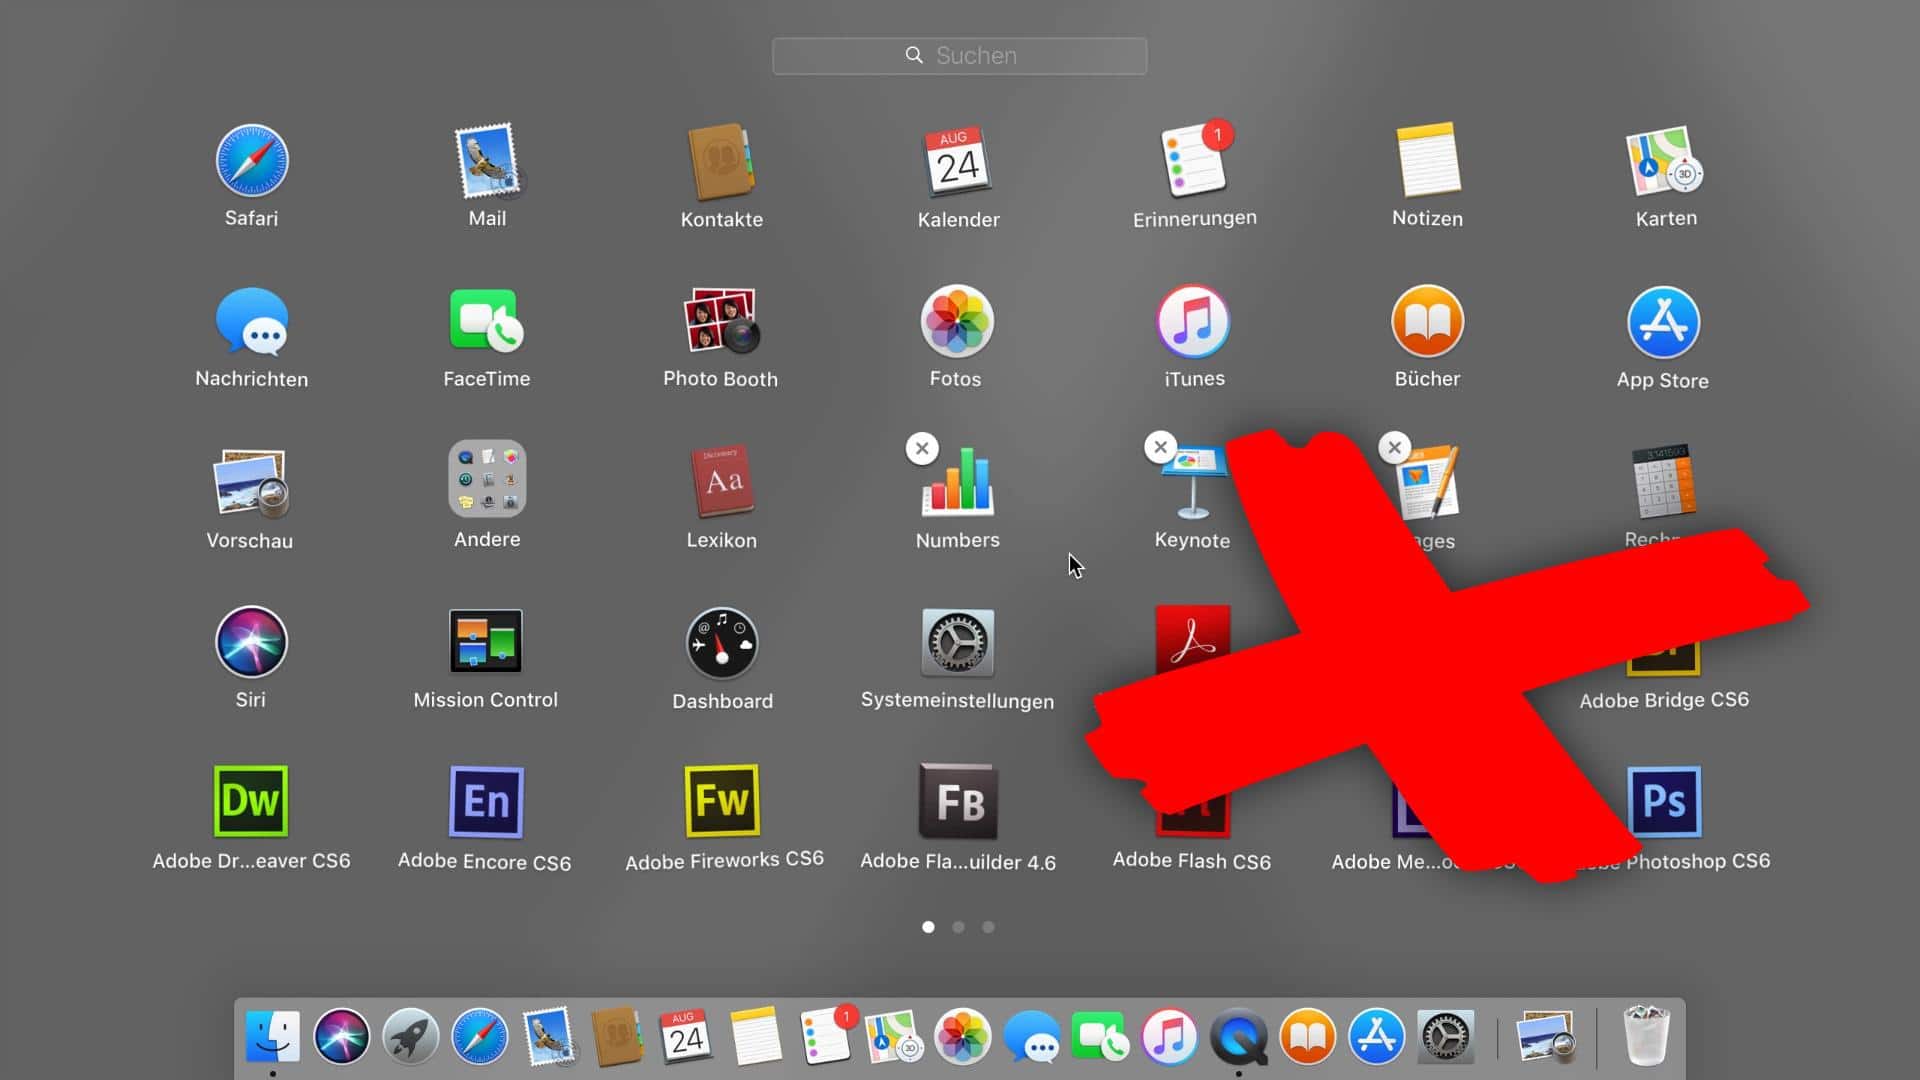Open Erinnerungen from the Dock
This screenshot has width=1920, height=1080.
pos(827,1034)
